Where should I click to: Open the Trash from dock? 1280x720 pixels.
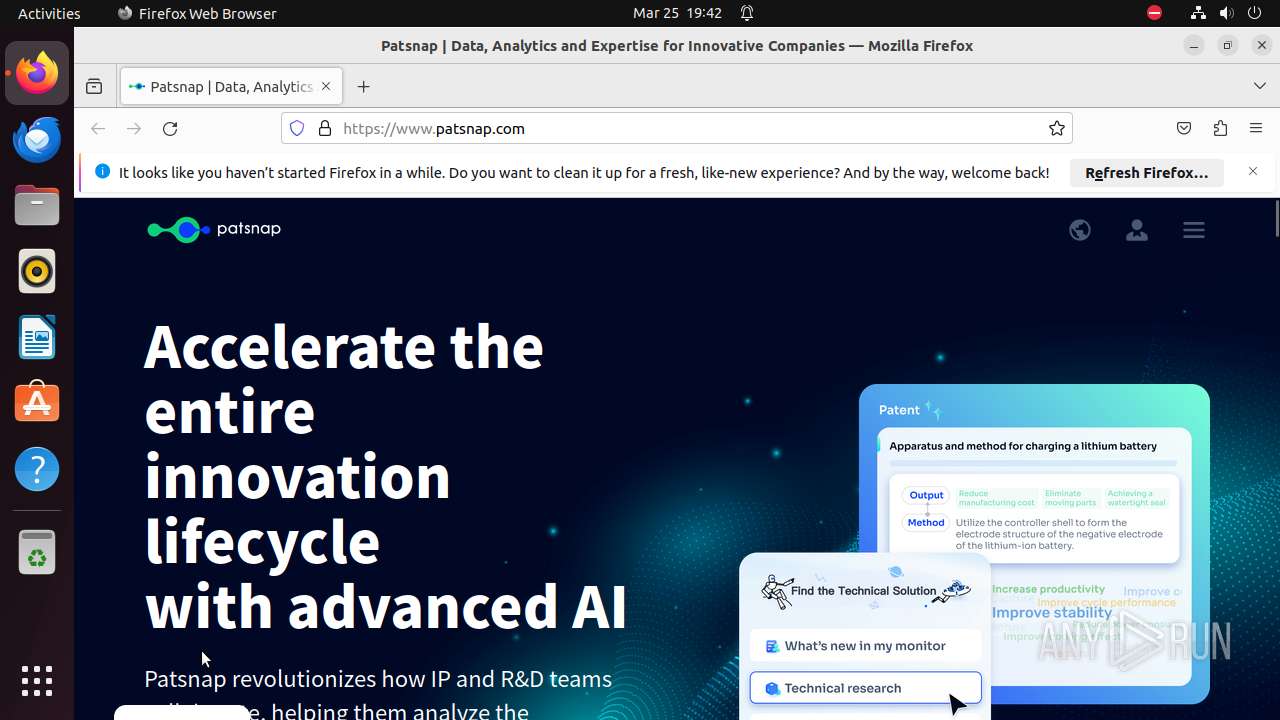[x=37, y=552]
